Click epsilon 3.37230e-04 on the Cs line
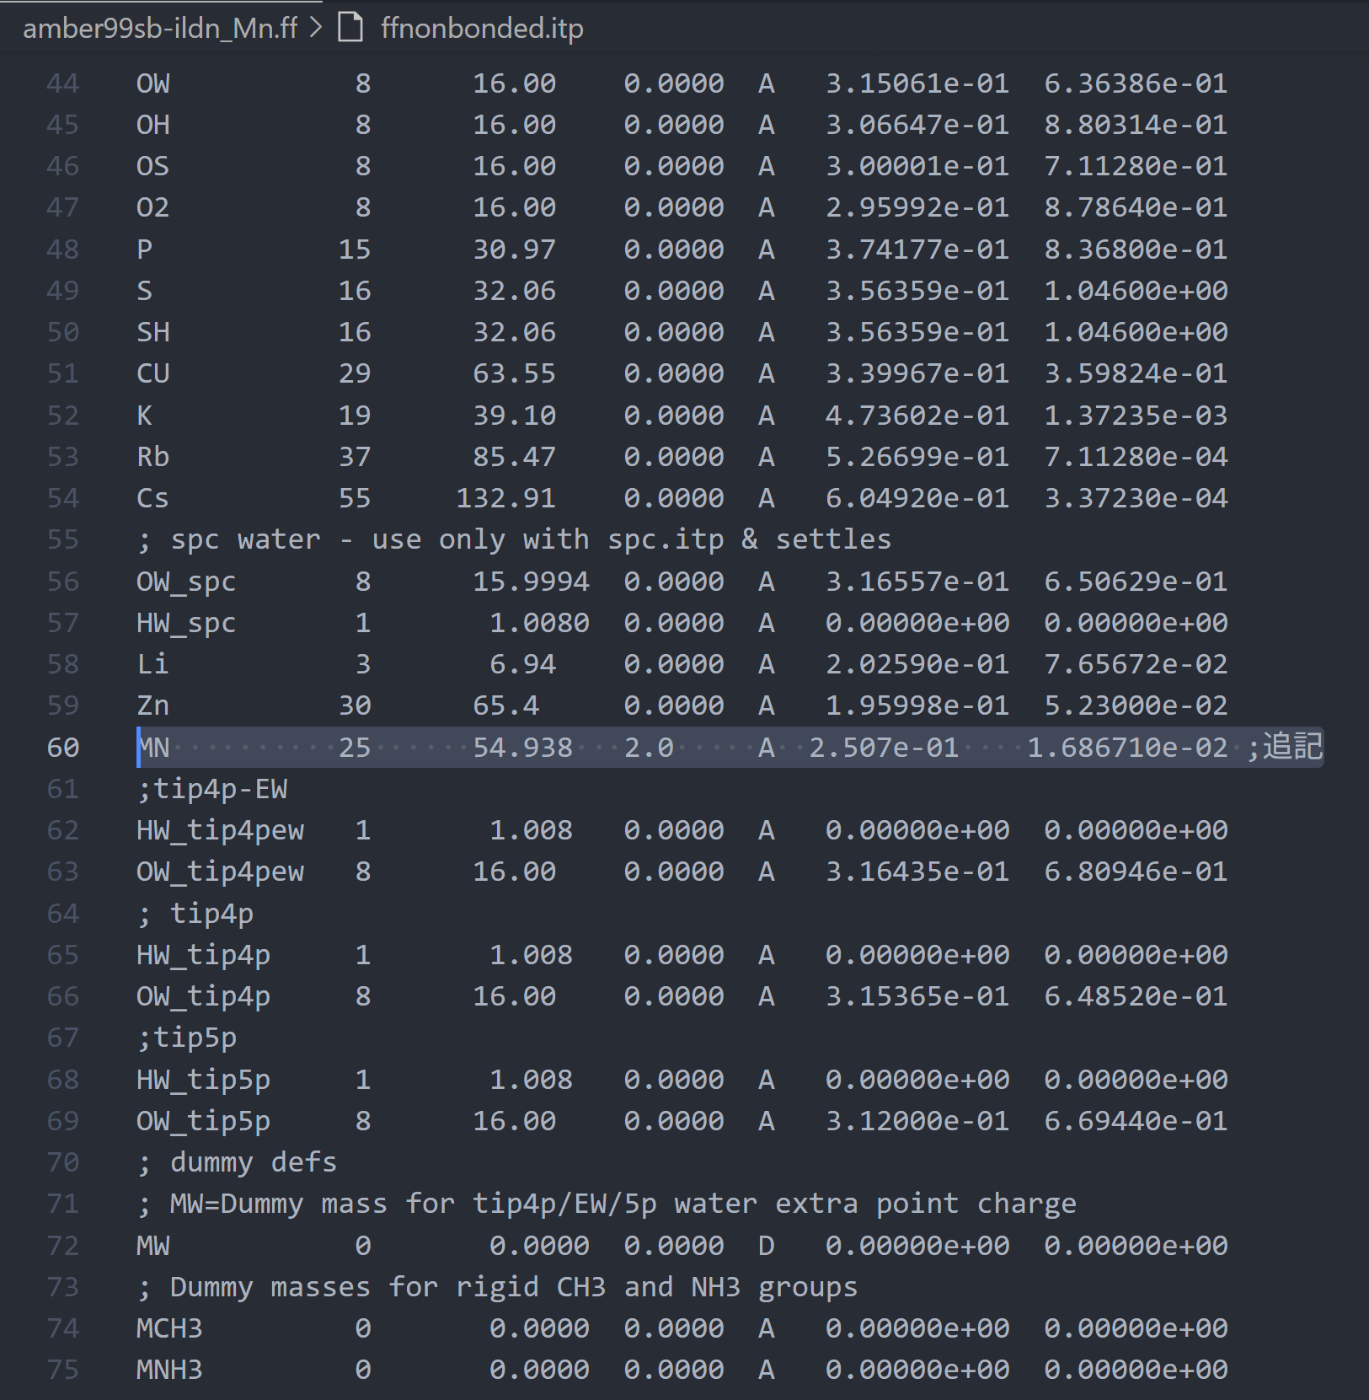This screenshot has height=1400, width=1369. [x=1136, y=498]
